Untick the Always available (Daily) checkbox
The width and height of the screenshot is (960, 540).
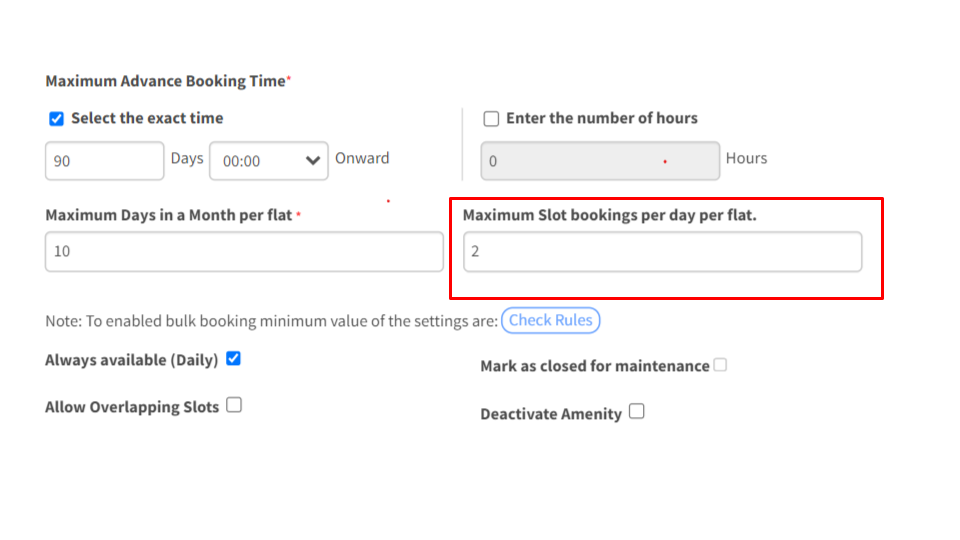[x=233, y=359]
